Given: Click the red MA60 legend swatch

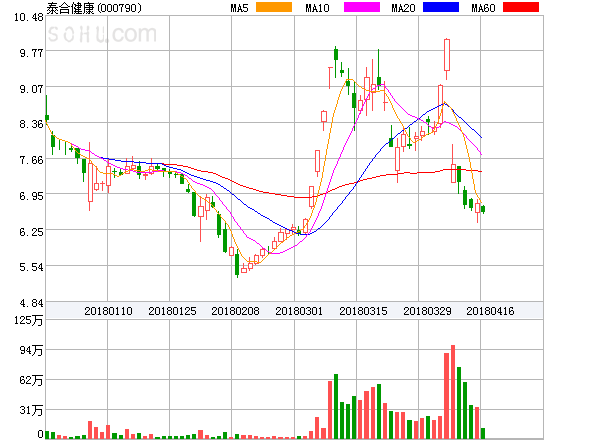Looking at the screenshot, I should coord(521,7).
